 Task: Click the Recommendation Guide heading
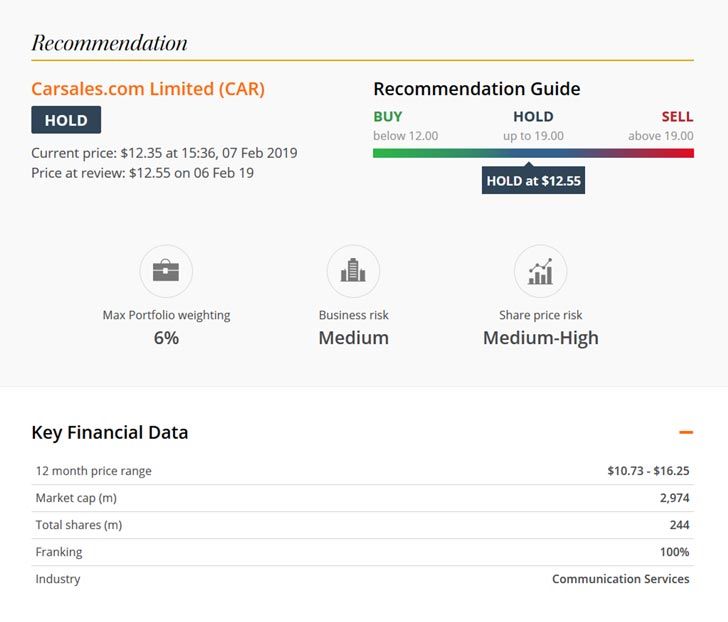(477, 89)
